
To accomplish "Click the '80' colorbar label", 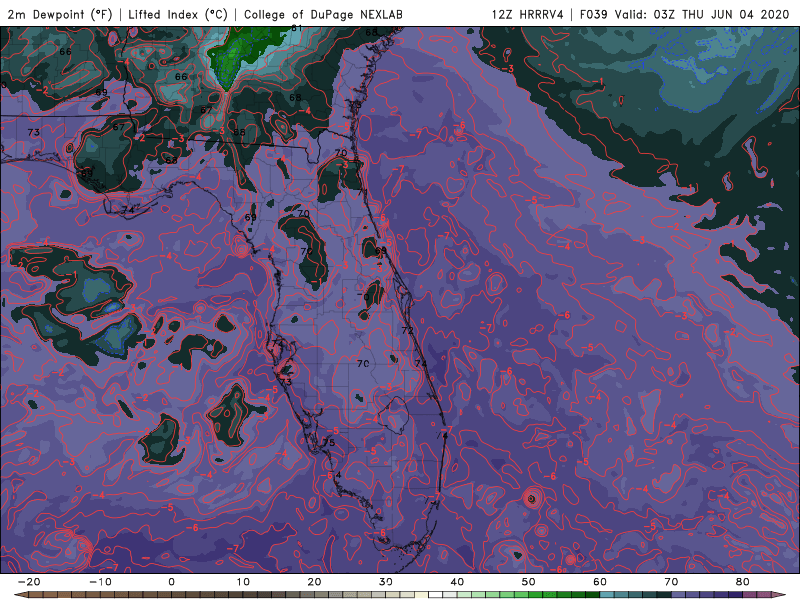I will [x=743, y=582].
